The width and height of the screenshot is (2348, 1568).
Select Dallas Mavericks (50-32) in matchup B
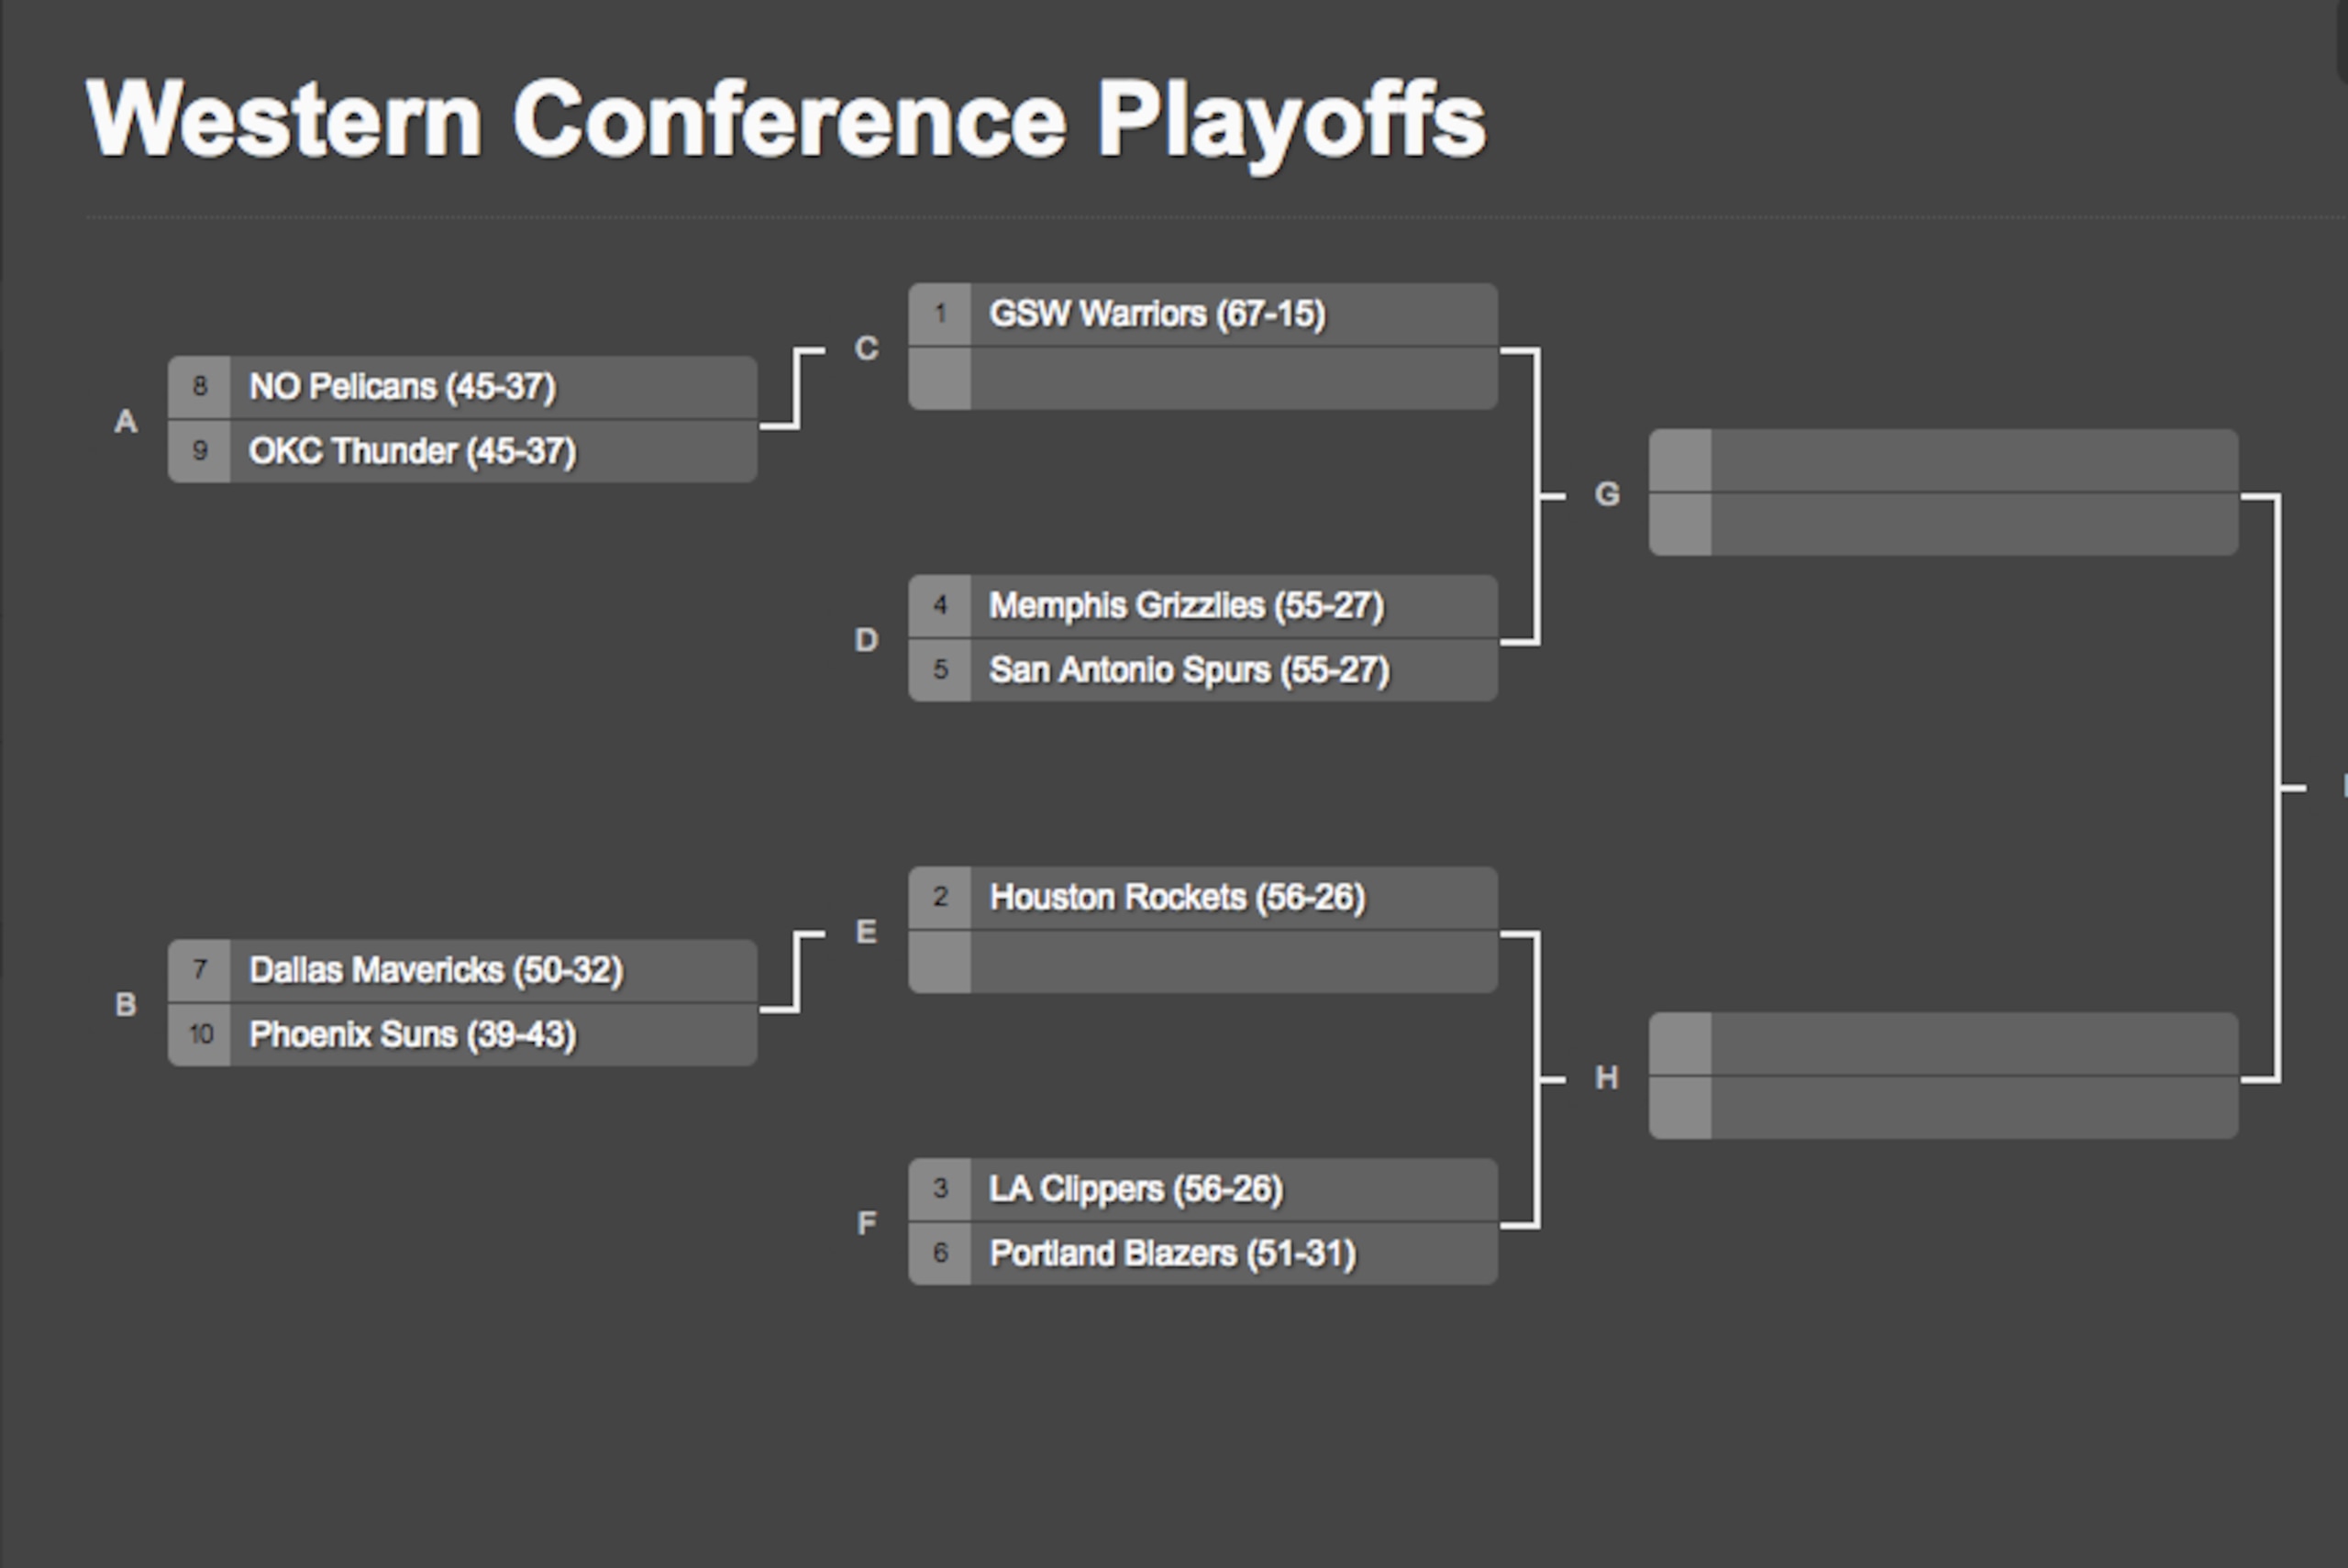click(x=462, y=970)
